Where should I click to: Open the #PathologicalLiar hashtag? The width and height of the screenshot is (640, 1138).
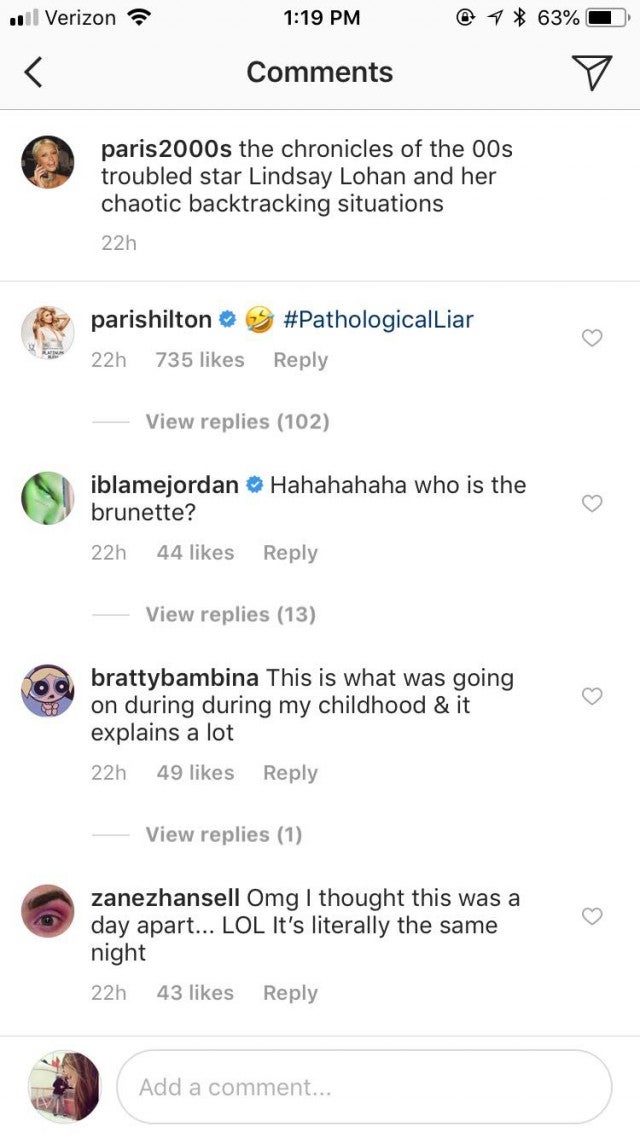(378, 320)
